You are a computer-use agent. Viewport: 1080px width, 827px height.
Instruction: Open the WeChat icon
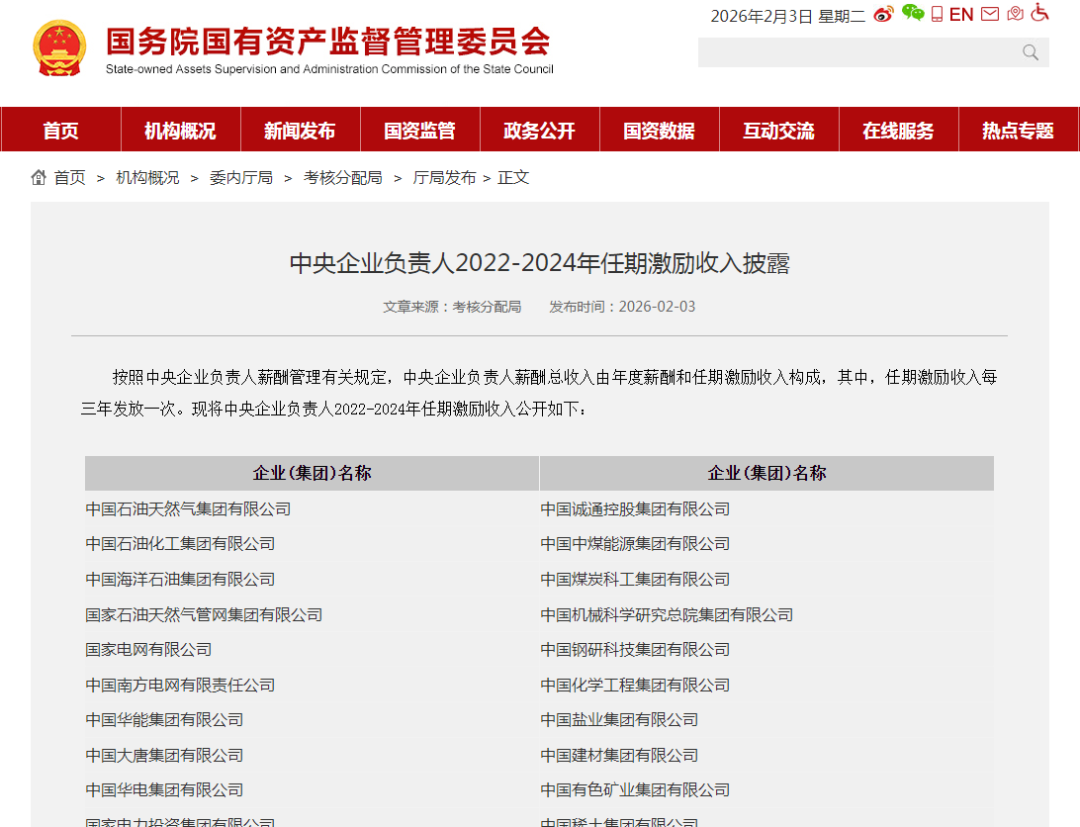click(913, 13)
